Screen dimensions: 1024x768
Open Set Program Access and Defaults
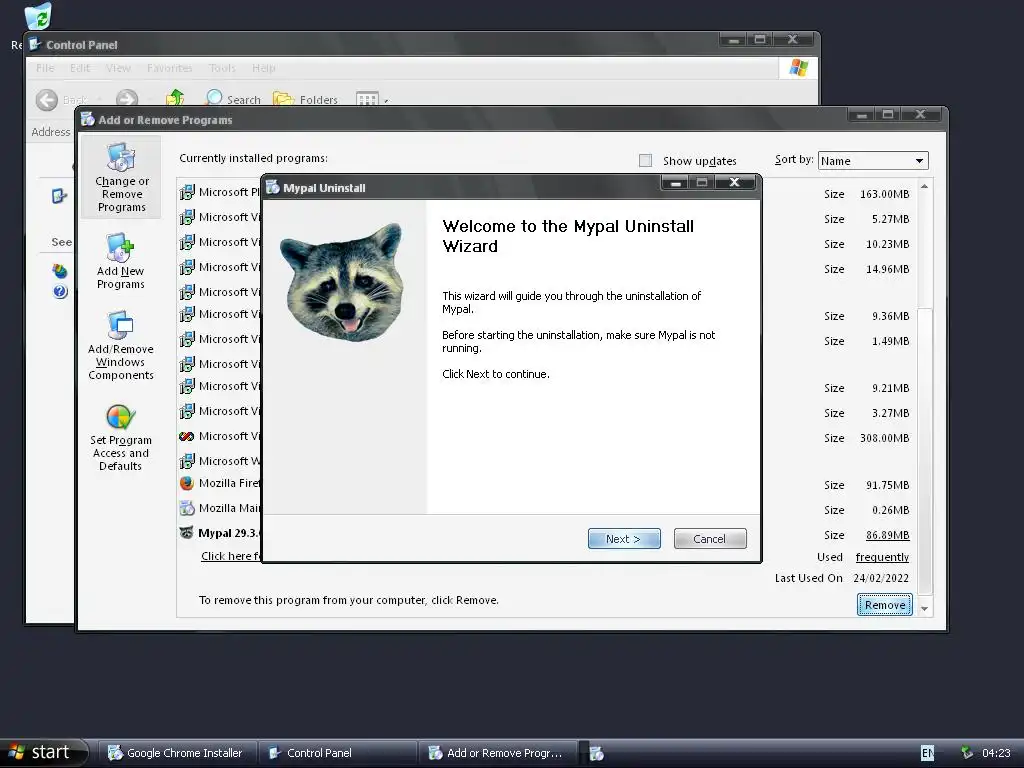click(121, 438)
